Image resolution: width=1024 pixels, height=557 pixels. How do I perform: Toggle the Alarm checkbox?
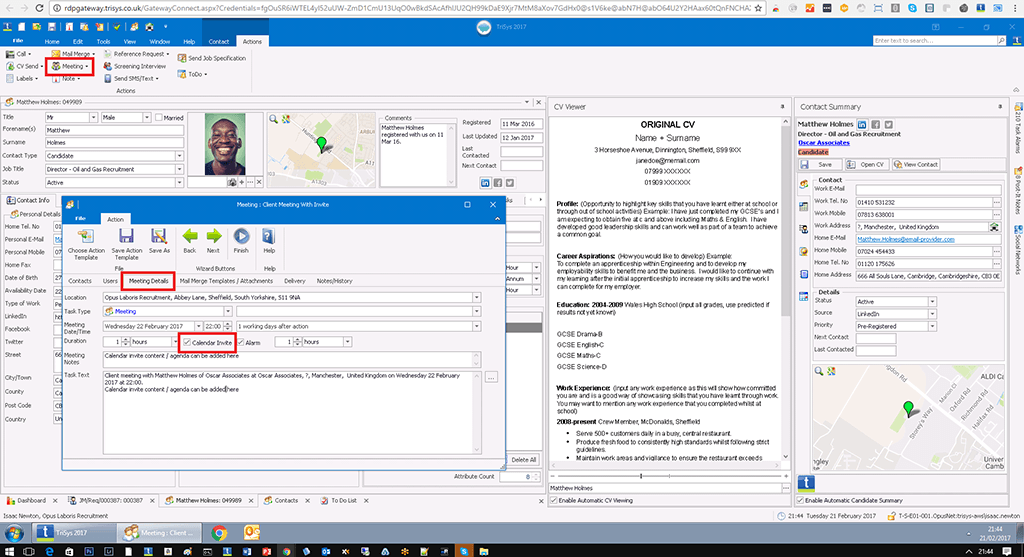tap(241, 342)
